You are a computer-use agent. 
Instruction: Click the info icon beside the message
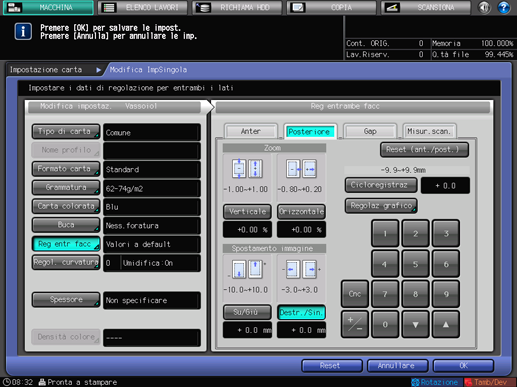click(x=23, y=32)
